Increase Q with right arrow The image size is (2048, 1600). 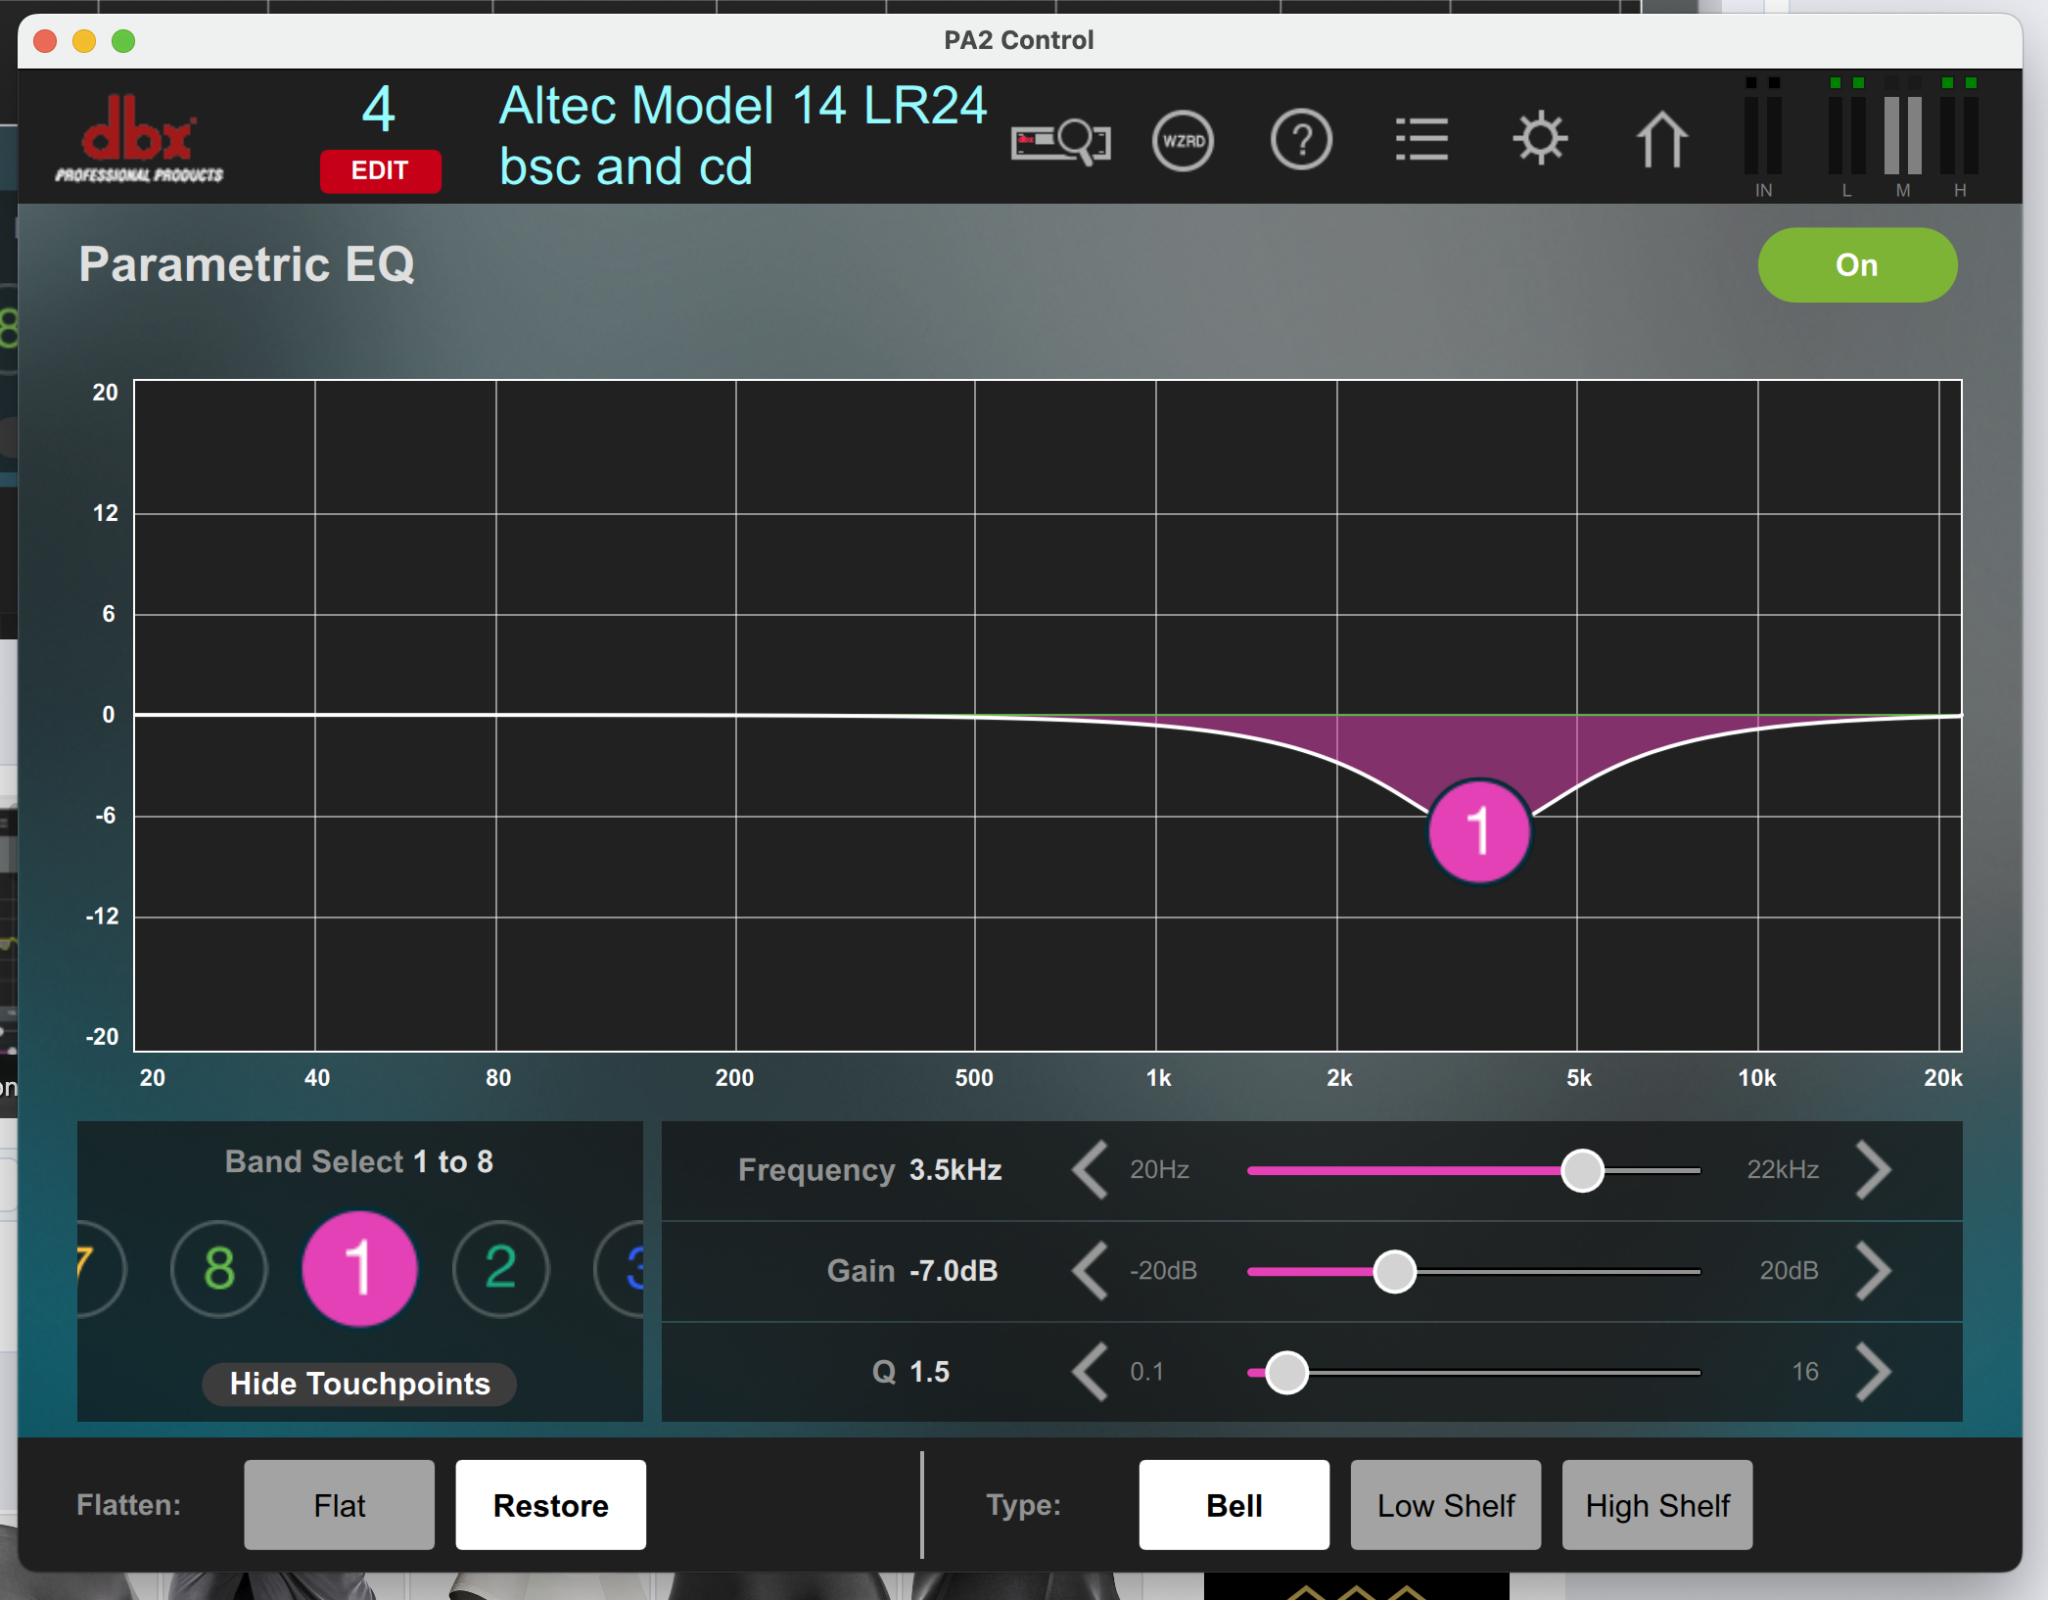[x=1873, y=1372]
